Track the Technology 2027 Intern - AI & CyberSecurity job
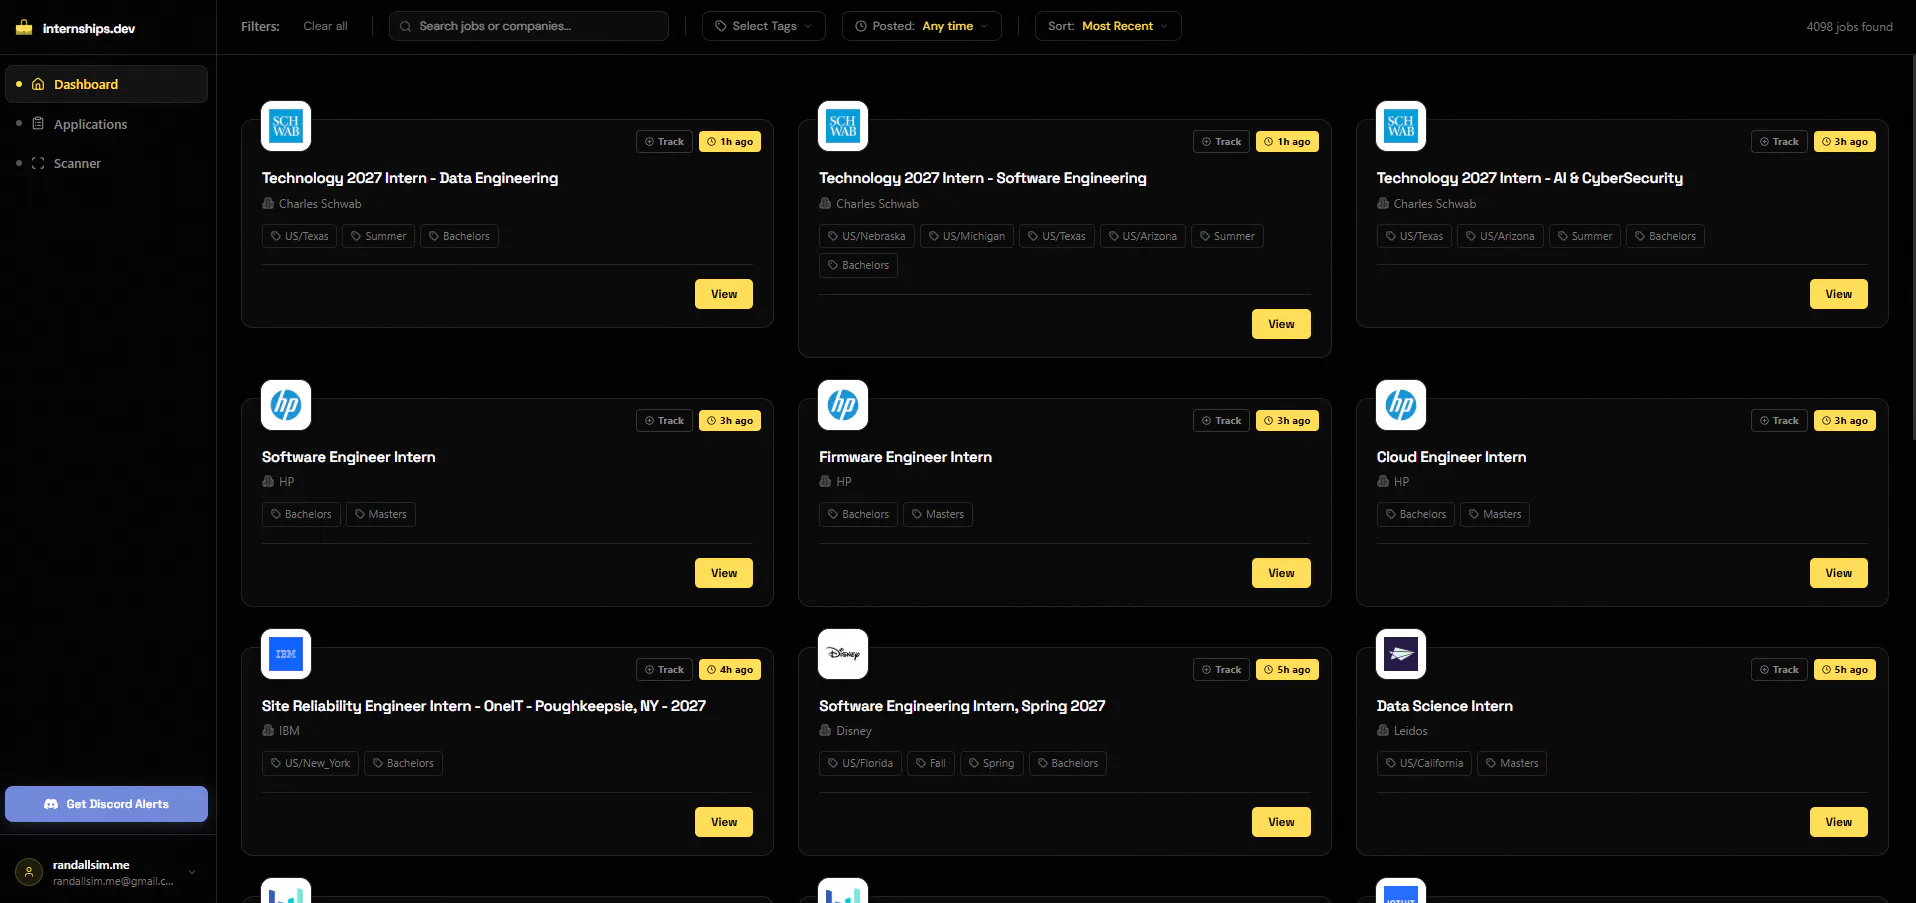 coord(1779,142)
